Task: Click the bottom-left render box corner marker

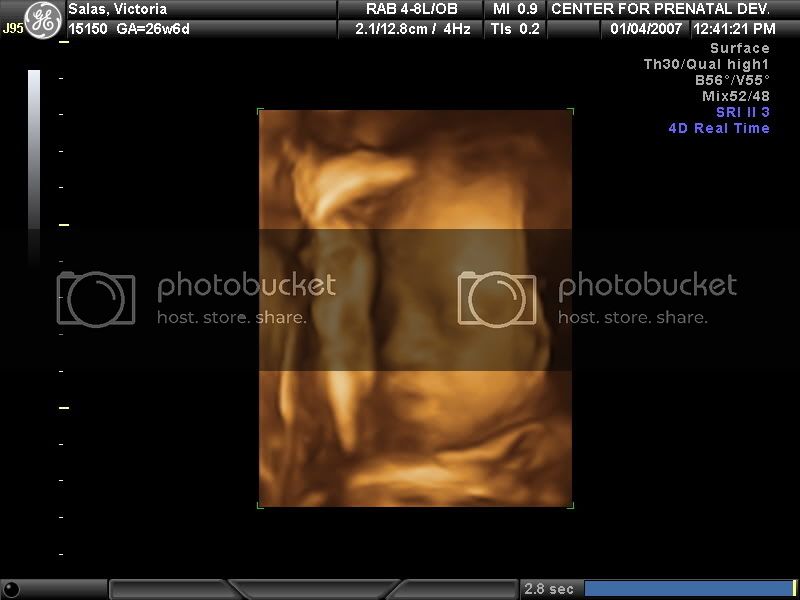Action: (260, 505)
